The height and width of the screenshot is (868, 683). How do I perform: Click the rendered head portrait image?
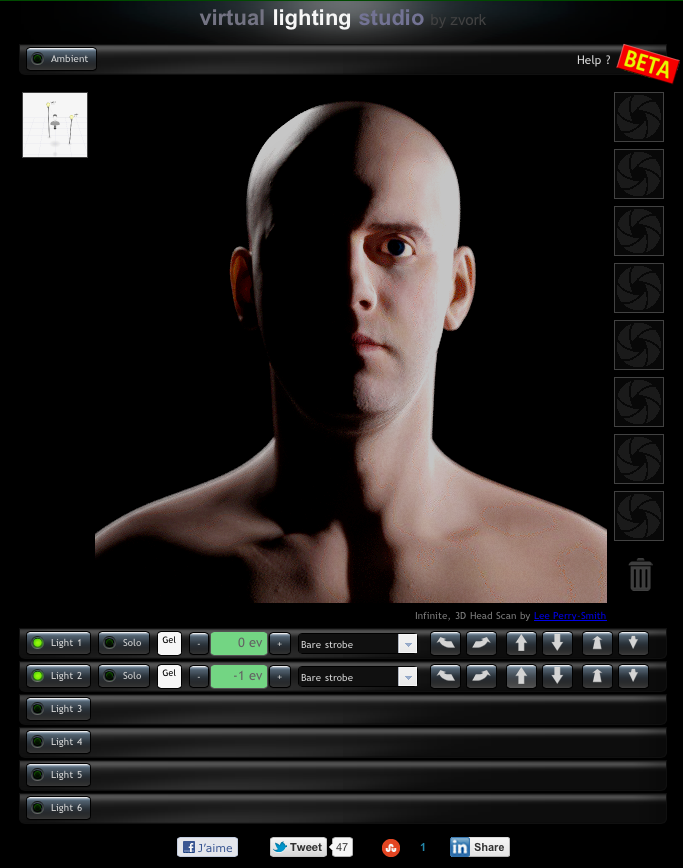point(351,348)
